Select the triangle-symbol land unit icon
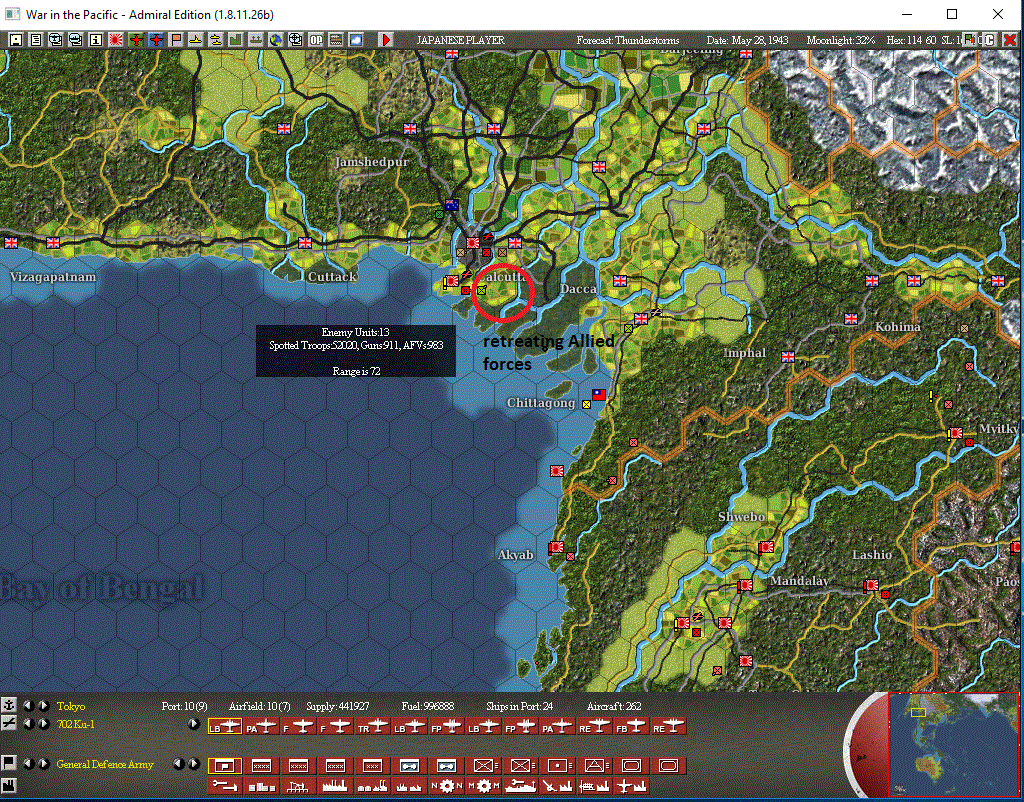Screen dimensions: 1024x802 pos(593,765)
